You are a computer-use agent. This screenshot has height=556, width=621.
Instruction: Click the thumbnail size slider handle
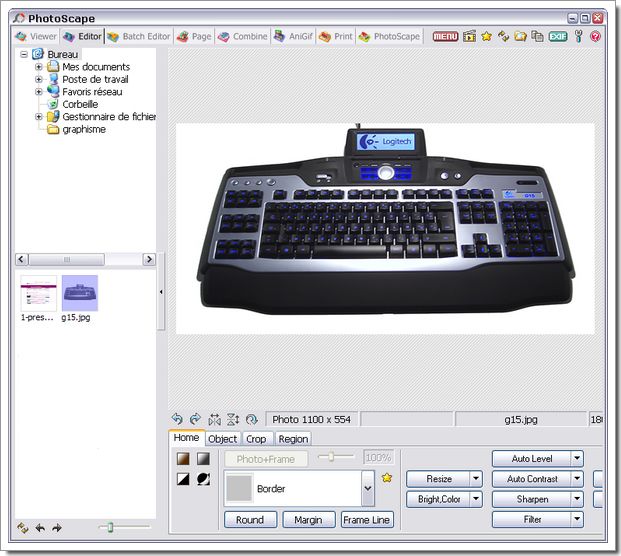[110, 527]
